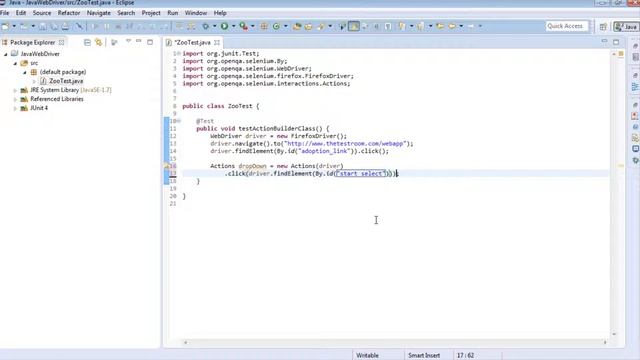The image size is (640, 360).
Task: Click the editor horizontal scrollbar
Action: coord(395,343)
